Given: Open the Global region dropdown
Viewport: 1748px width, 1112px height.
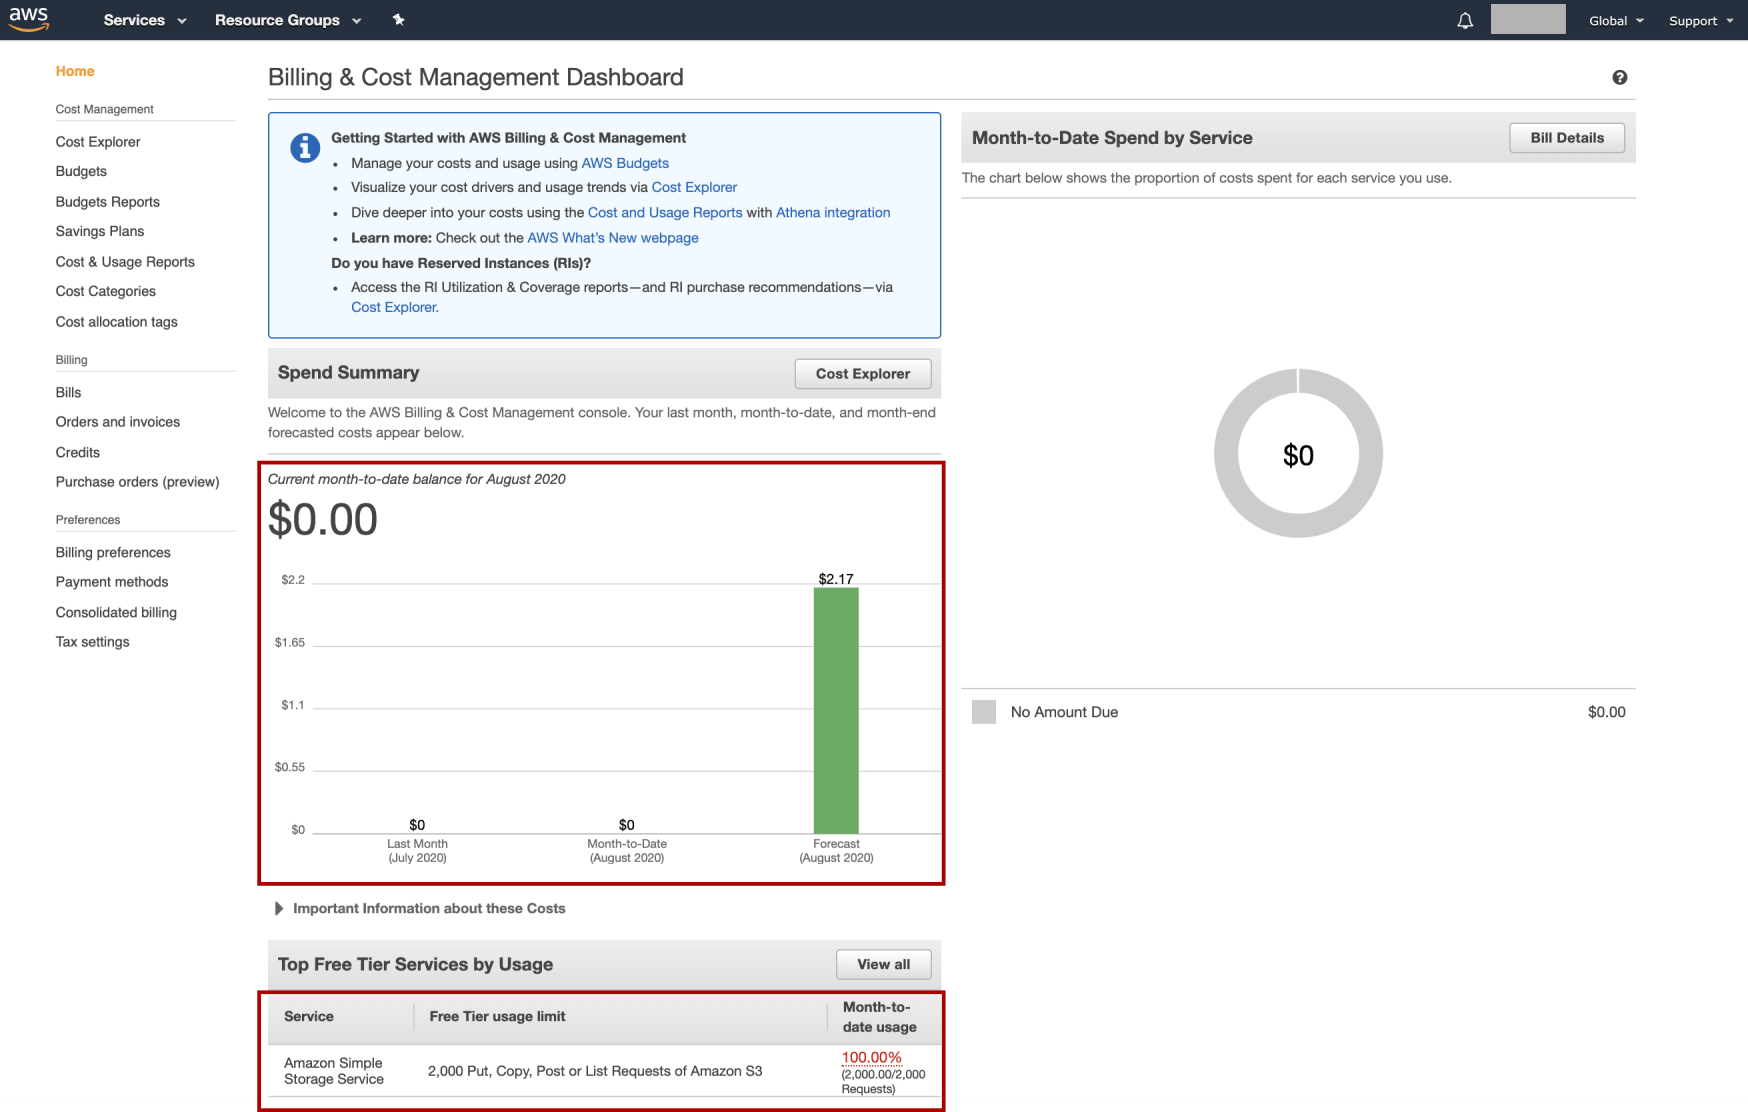Looking at the screenshot, I should [1616, 20].
